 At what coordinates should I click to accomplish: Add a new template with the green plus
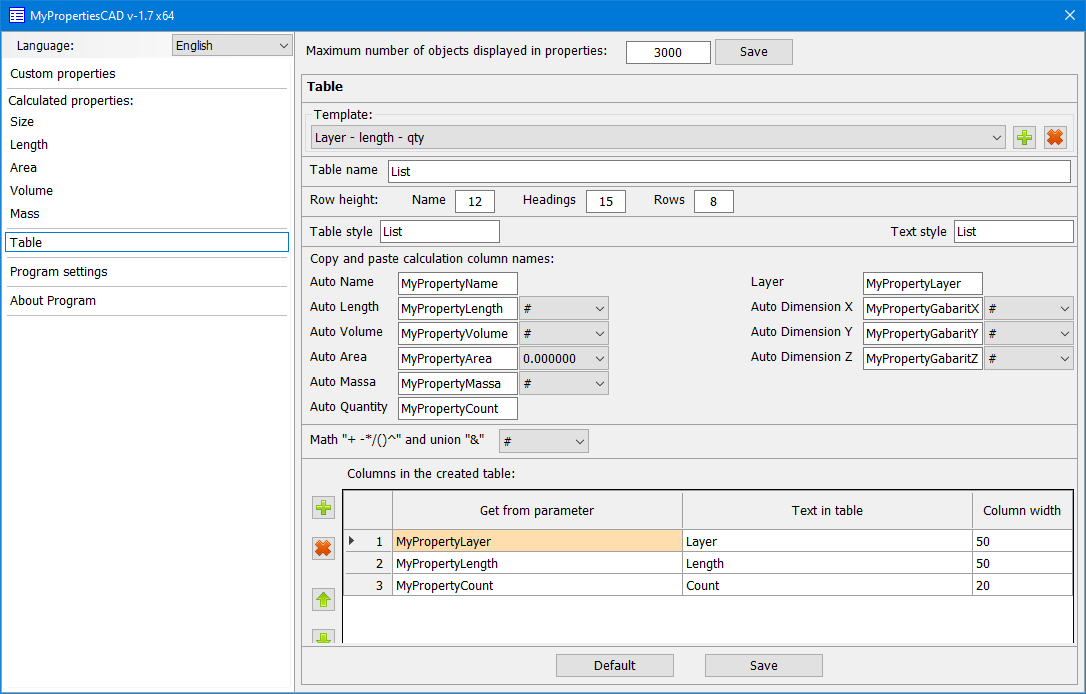click(x=1024, y=138)
